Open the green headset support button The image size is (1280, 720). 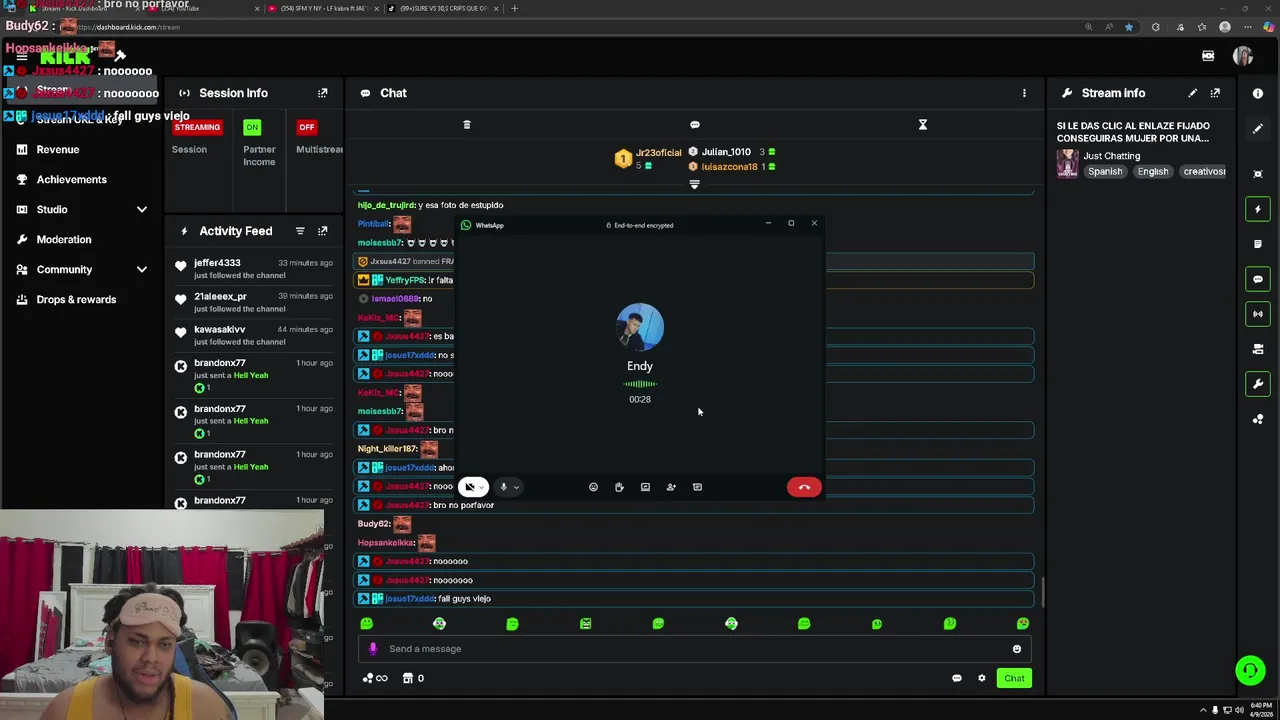1250,670
